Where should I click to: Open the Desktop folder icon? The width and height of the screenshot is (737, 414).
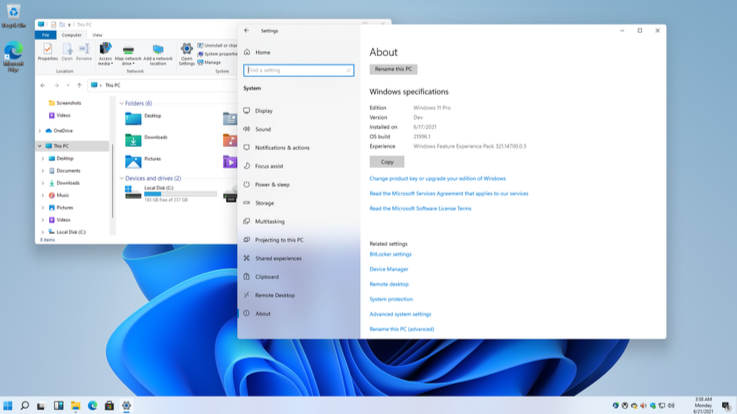(x=133, y=118)
